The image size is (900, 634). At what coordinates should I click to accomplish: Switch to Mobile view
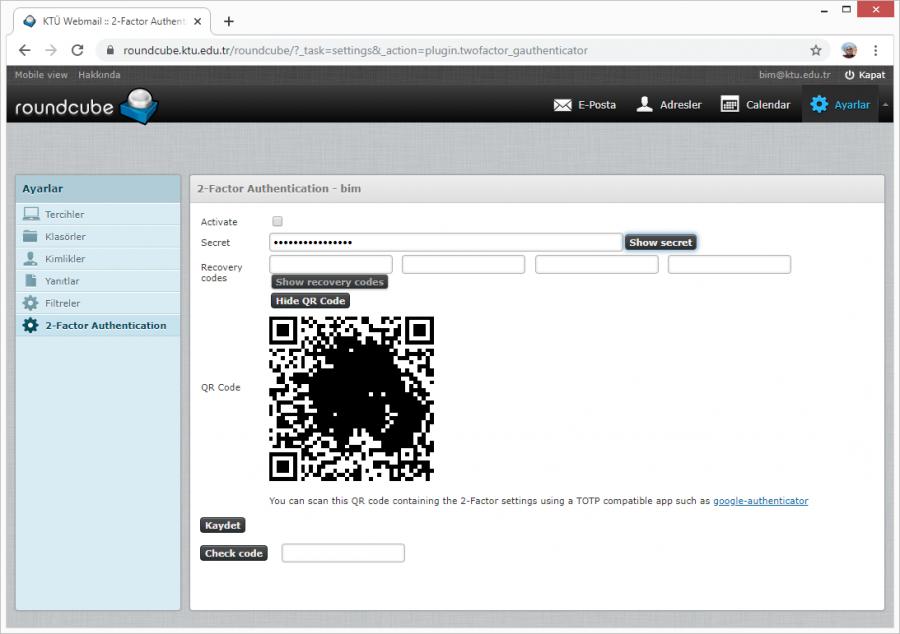(41, 75)
